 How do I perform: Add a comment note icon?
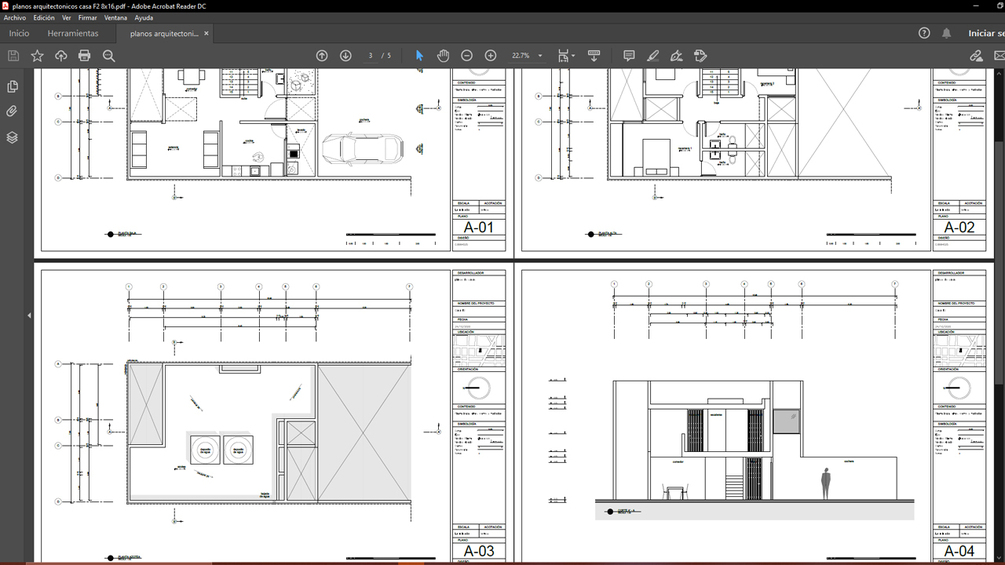pyautogui.click(x=629, y=56)
